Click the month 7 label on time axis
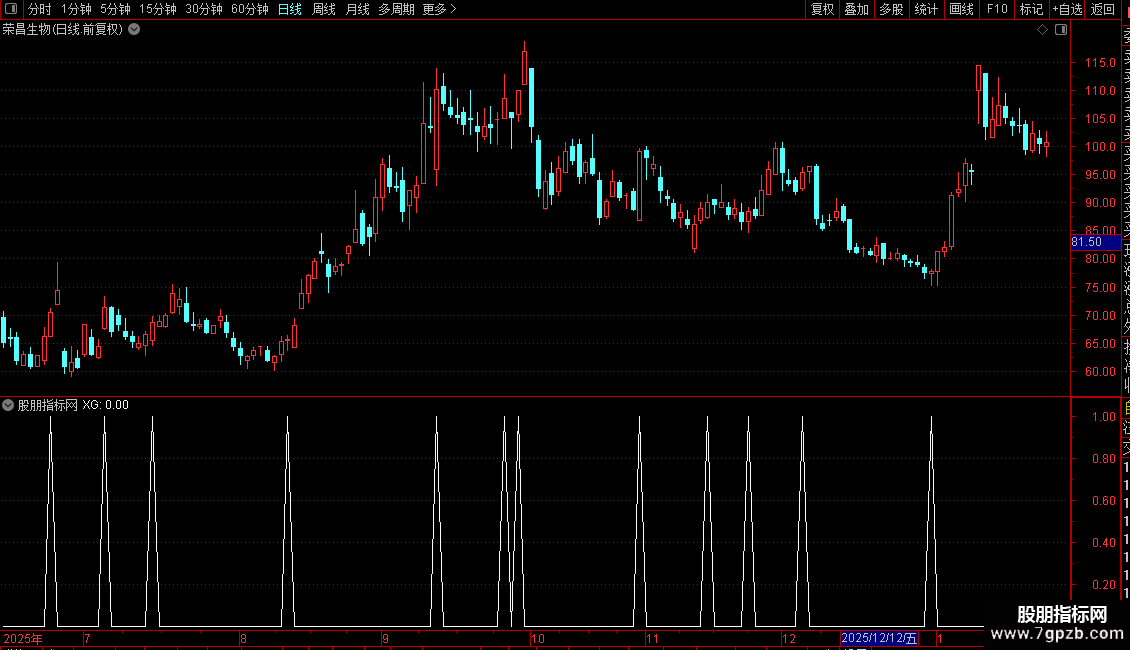The width and height of the screenshot is (1130, 650). pyautogui.click(x=87, y=638)
